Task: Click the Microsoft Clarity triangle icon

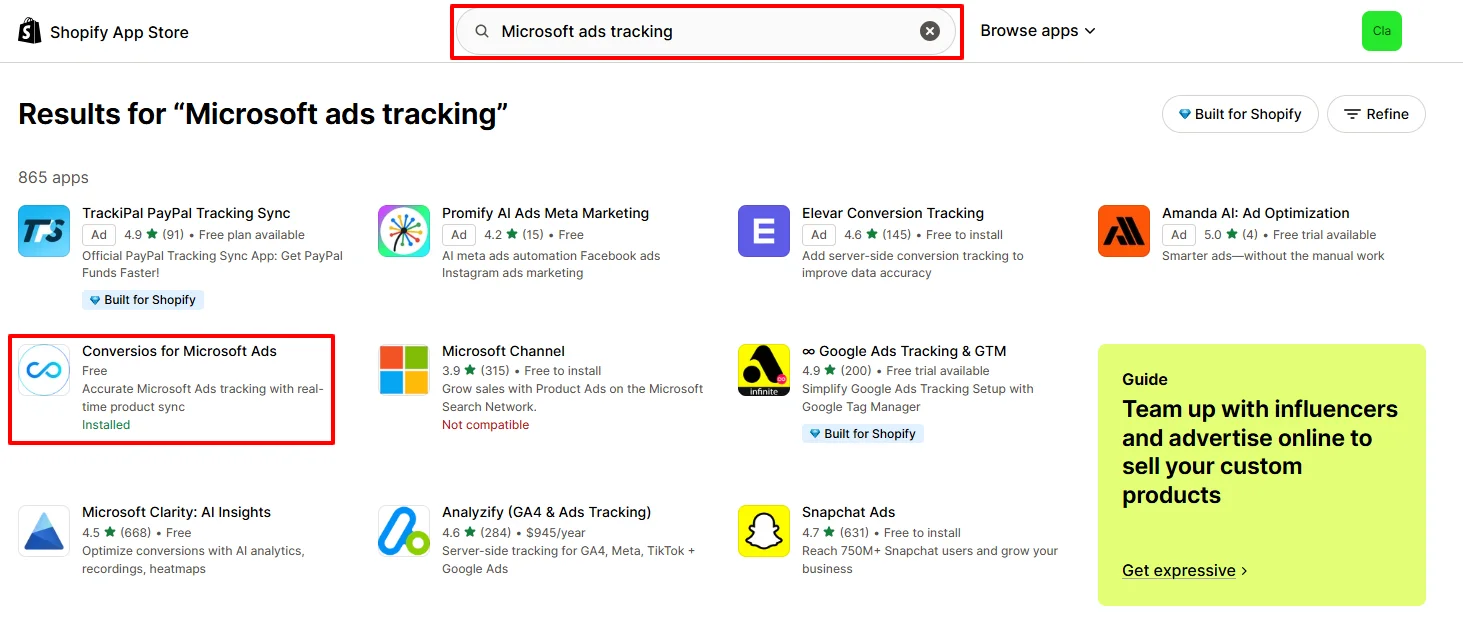Action: (x=43, y=531)
